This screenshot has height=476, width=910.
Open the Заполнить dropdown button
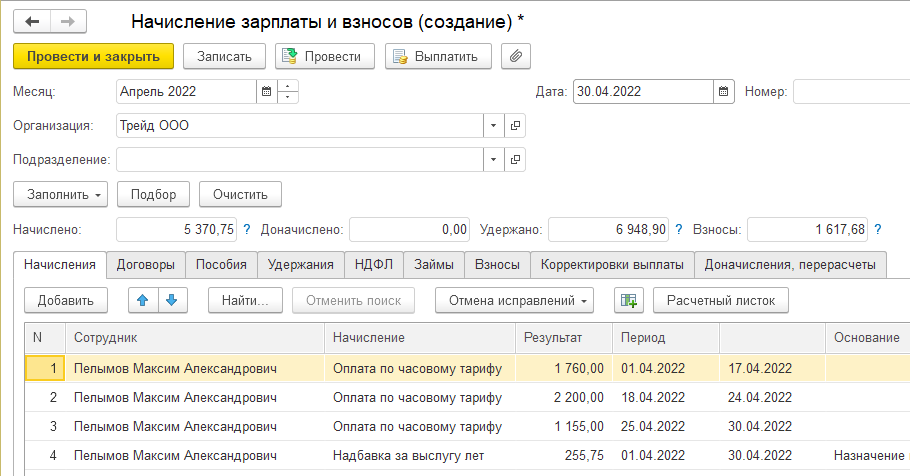click(x=61, y=194)
